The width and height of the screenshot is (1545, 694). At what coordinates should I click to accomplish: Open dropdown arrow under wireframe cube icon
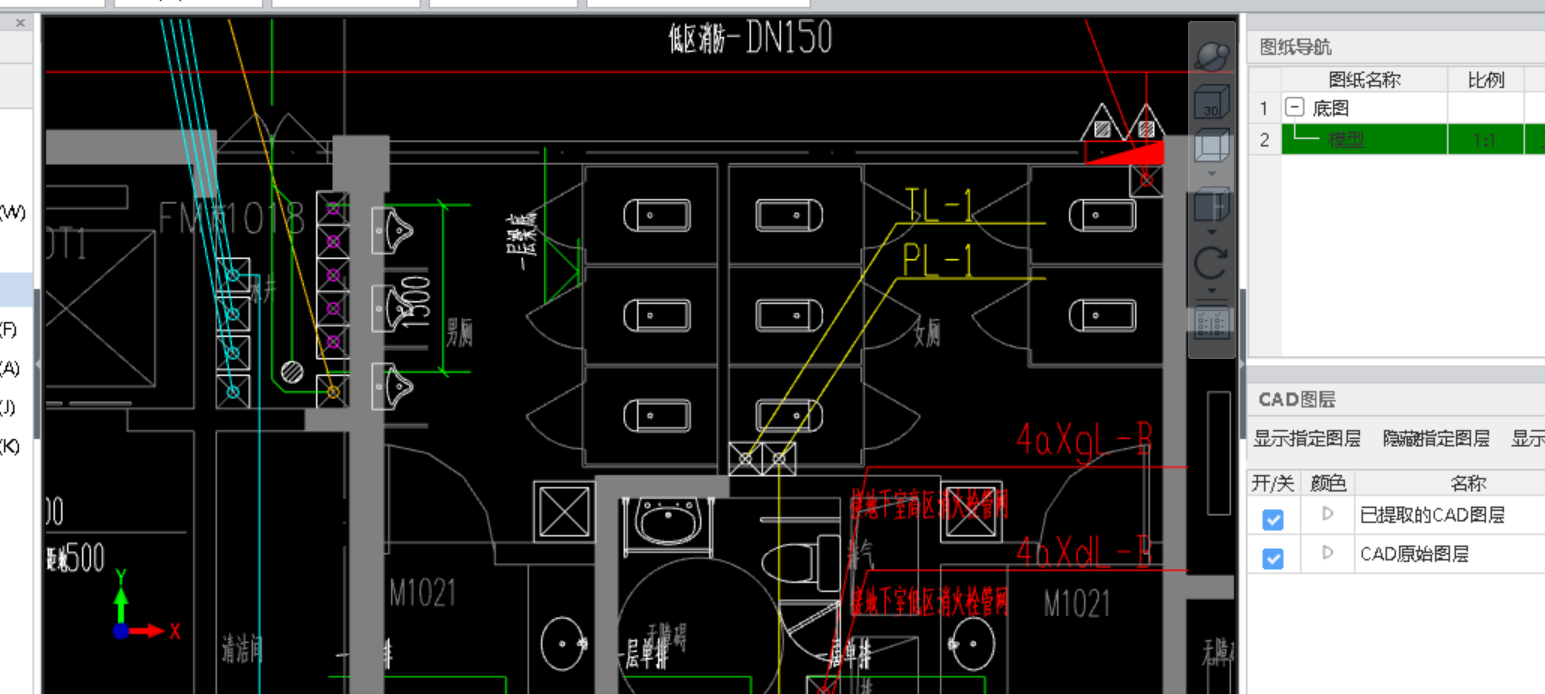coord(1212,174)
